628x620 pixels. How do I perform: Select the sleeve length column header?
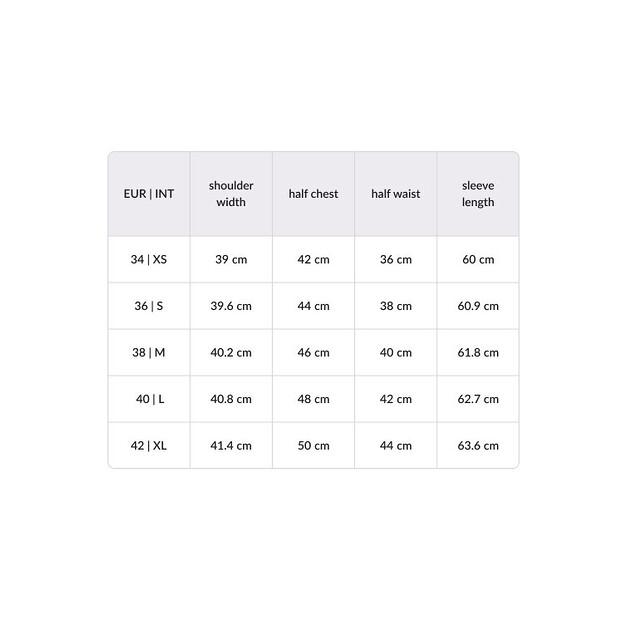click(478, 194)
